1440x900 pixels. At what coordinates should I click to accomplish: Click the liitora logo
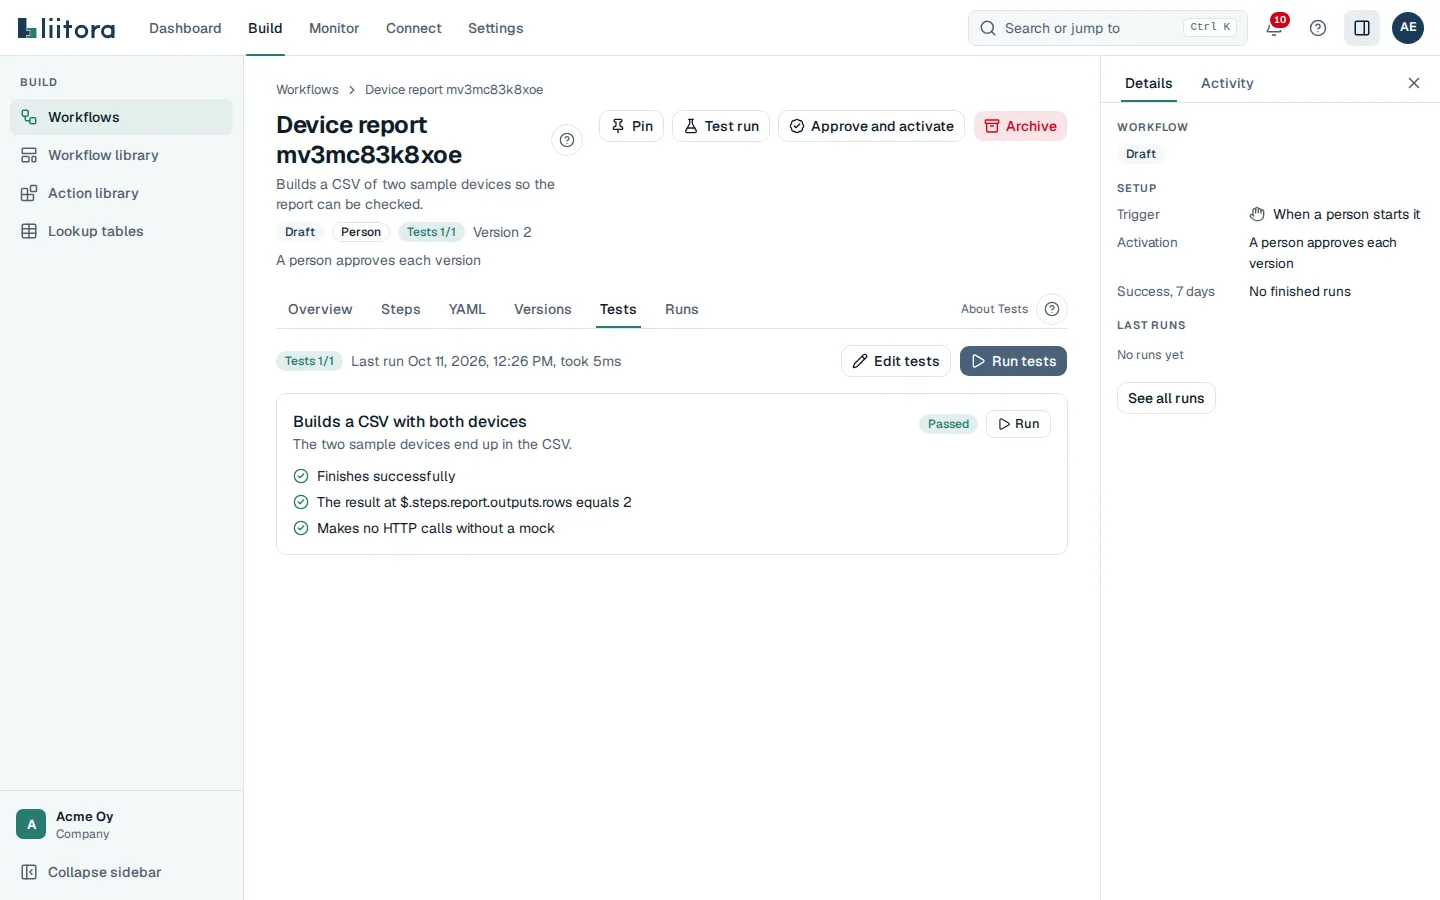click(x=66, y=28)
